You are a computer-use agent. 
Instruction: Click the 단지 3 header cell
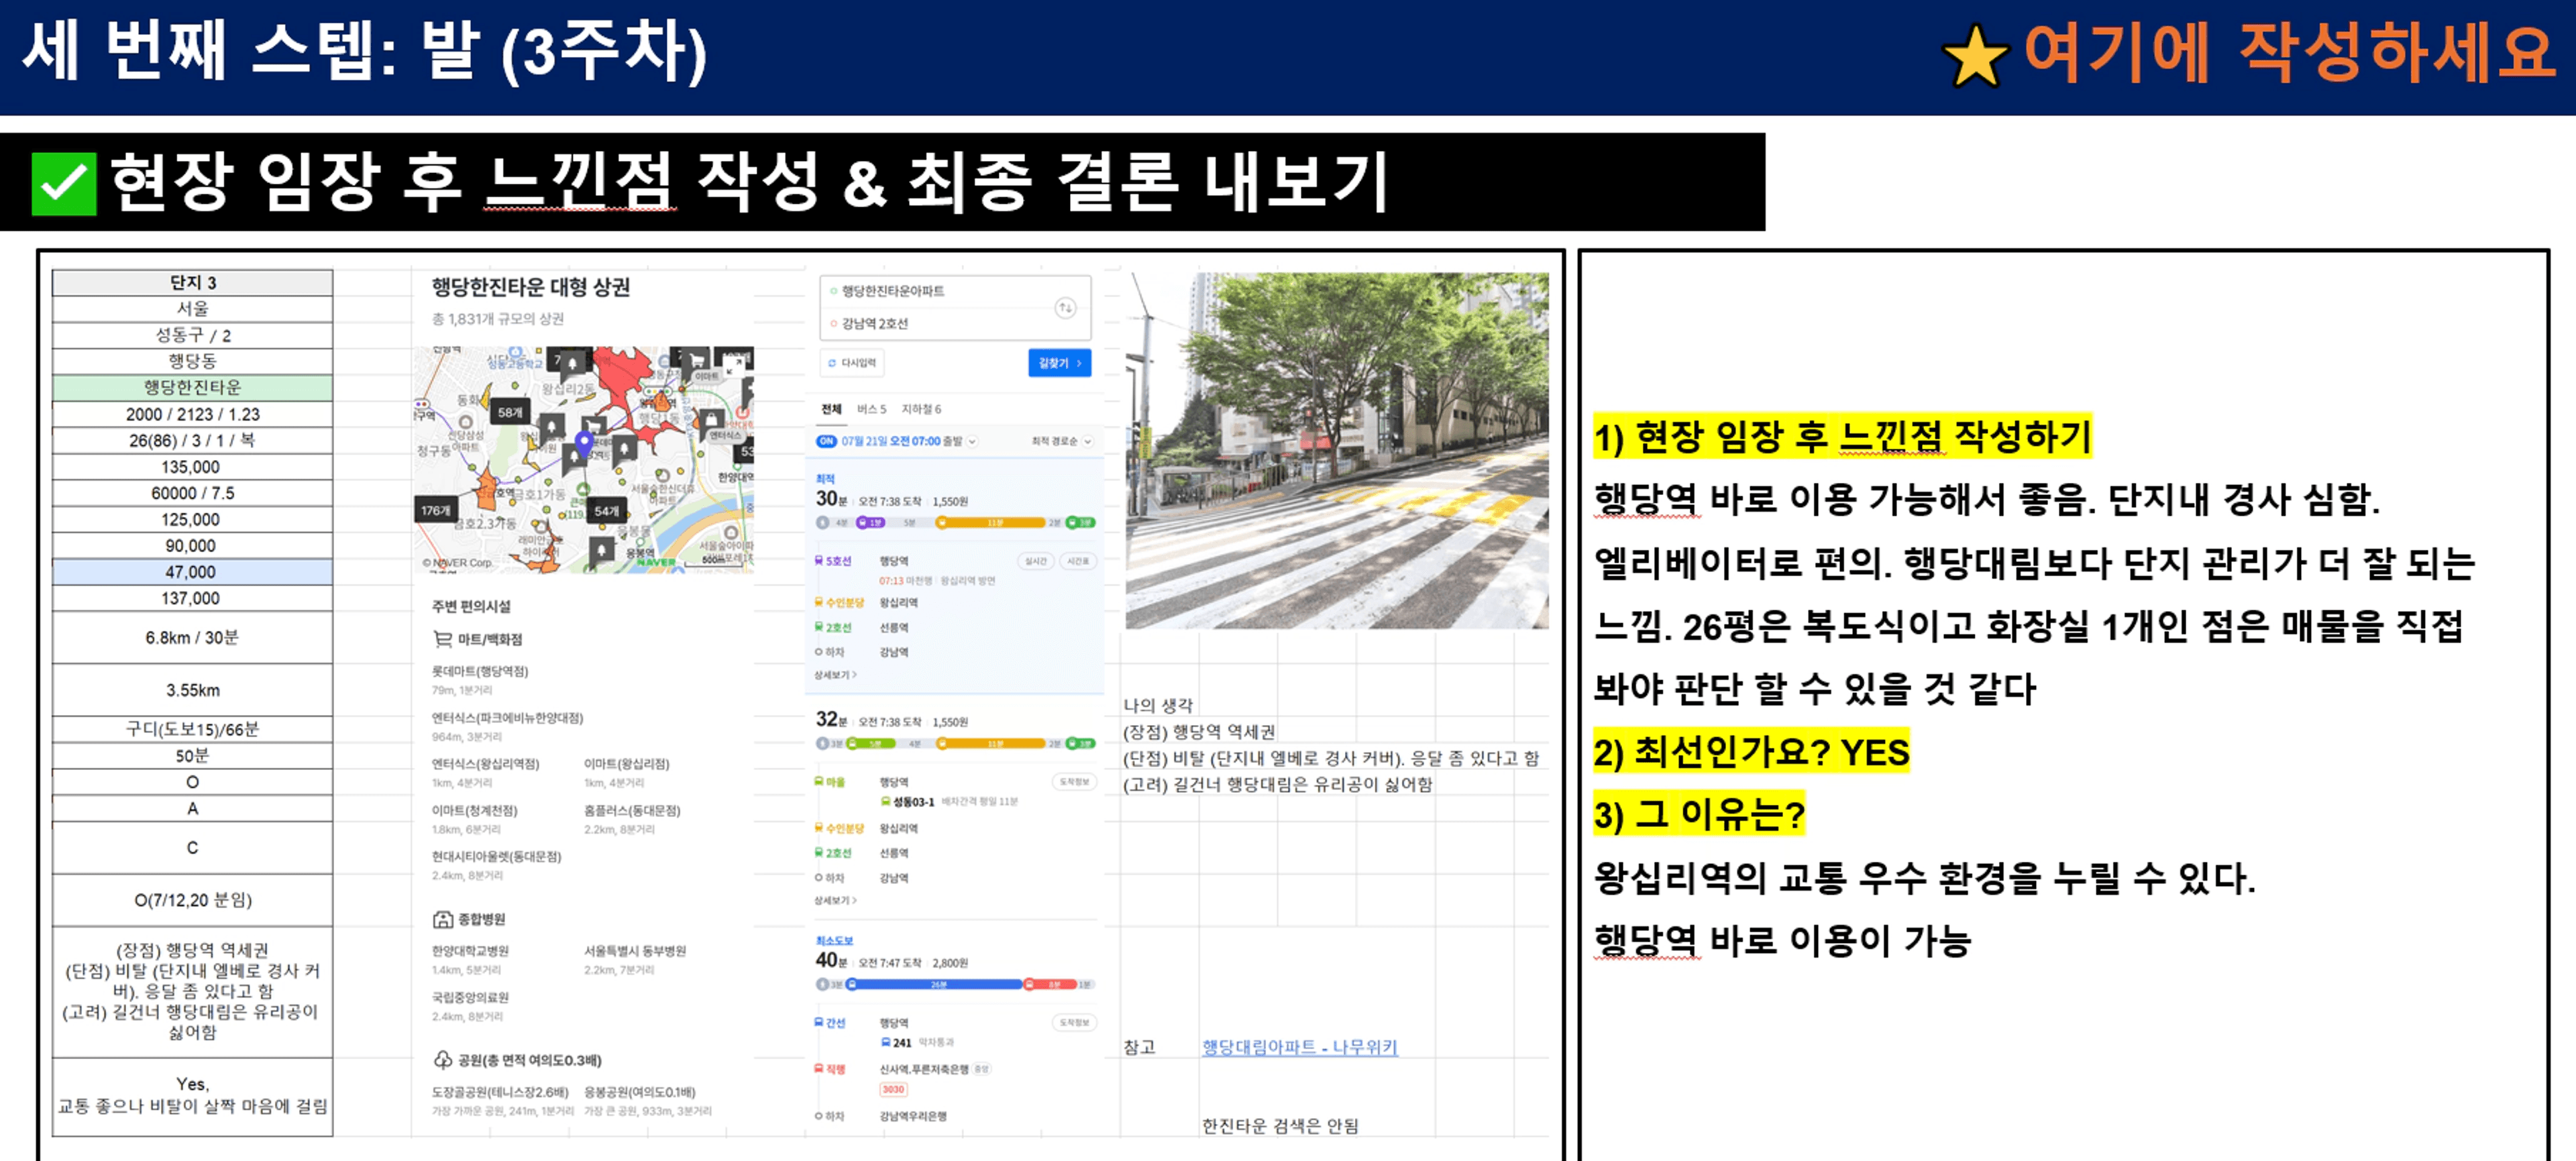point(192,282)
